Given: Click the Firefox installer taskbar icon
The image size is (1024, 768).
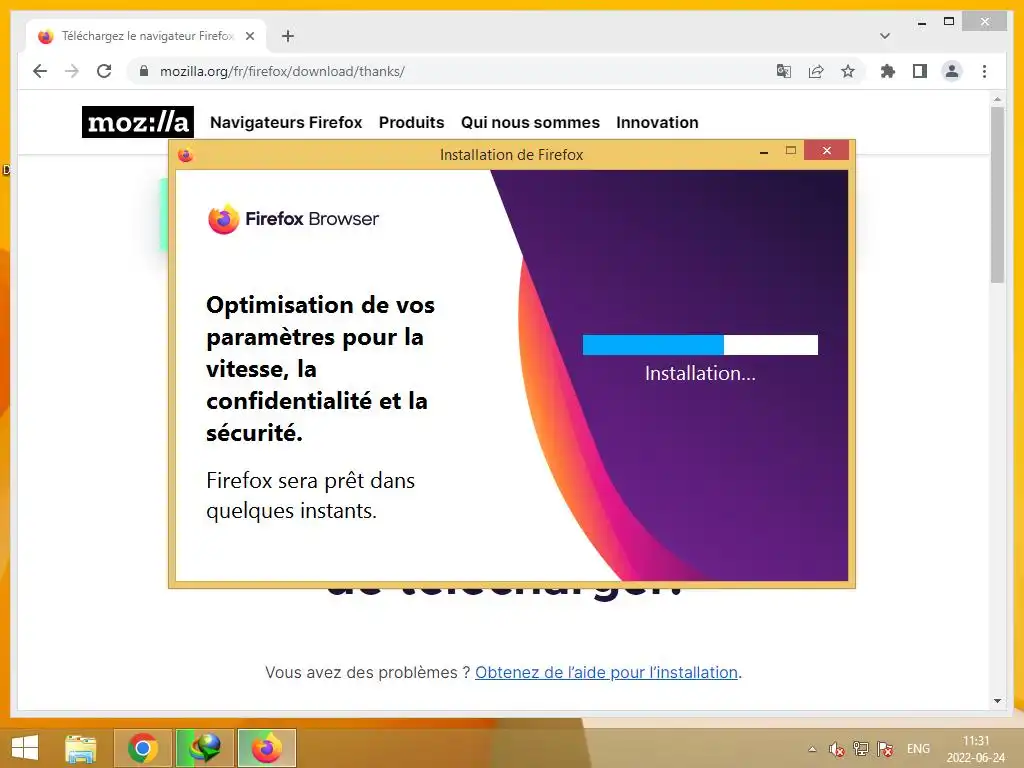Looking at the screenshot, I should (266, 748).
